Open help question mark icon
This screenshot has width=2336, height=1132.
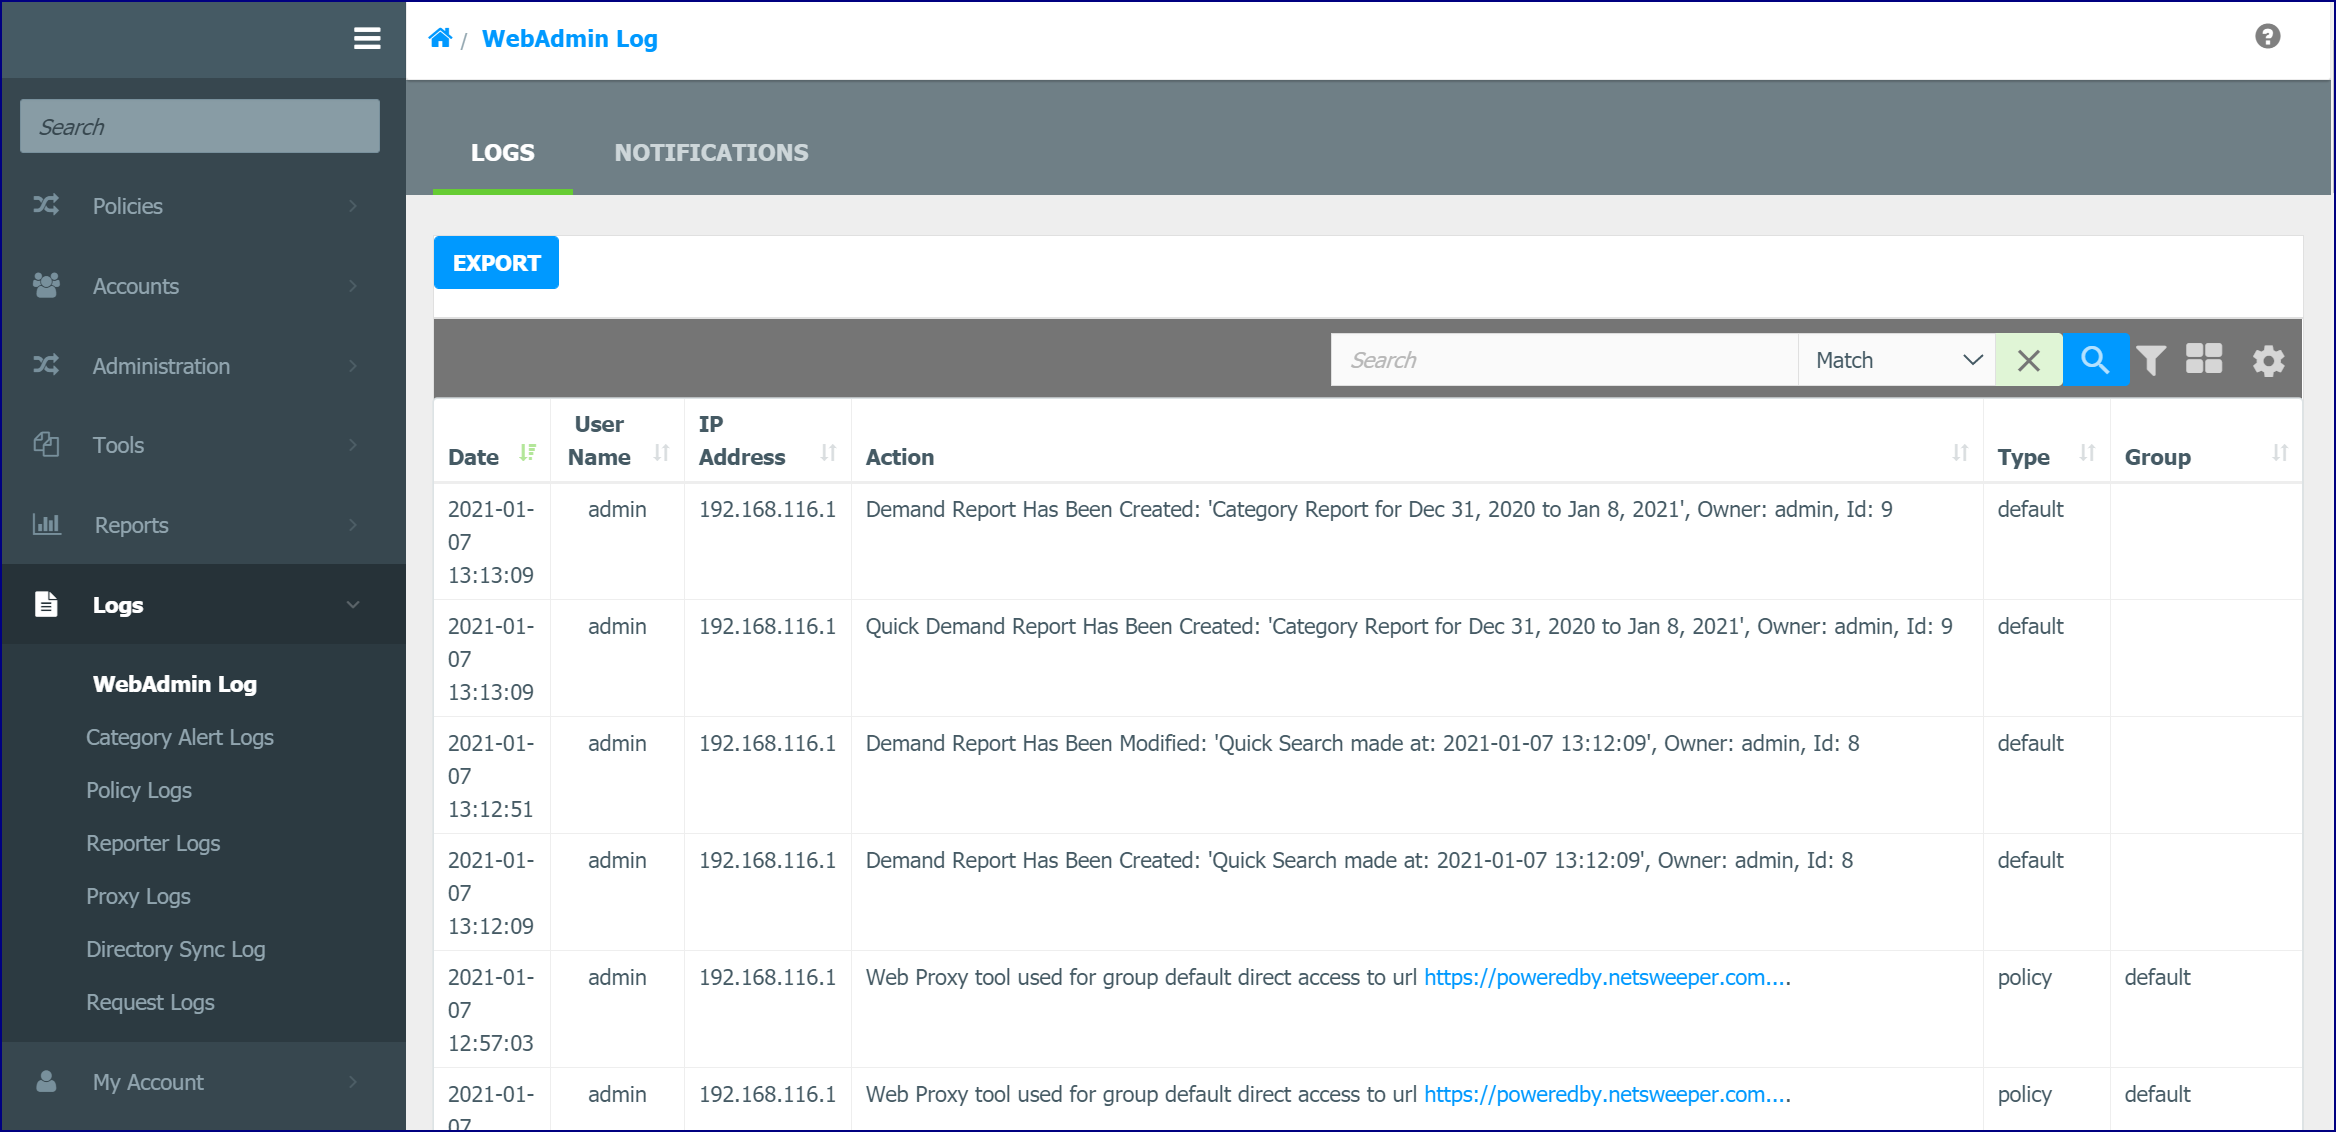[x=2268, y=37]
